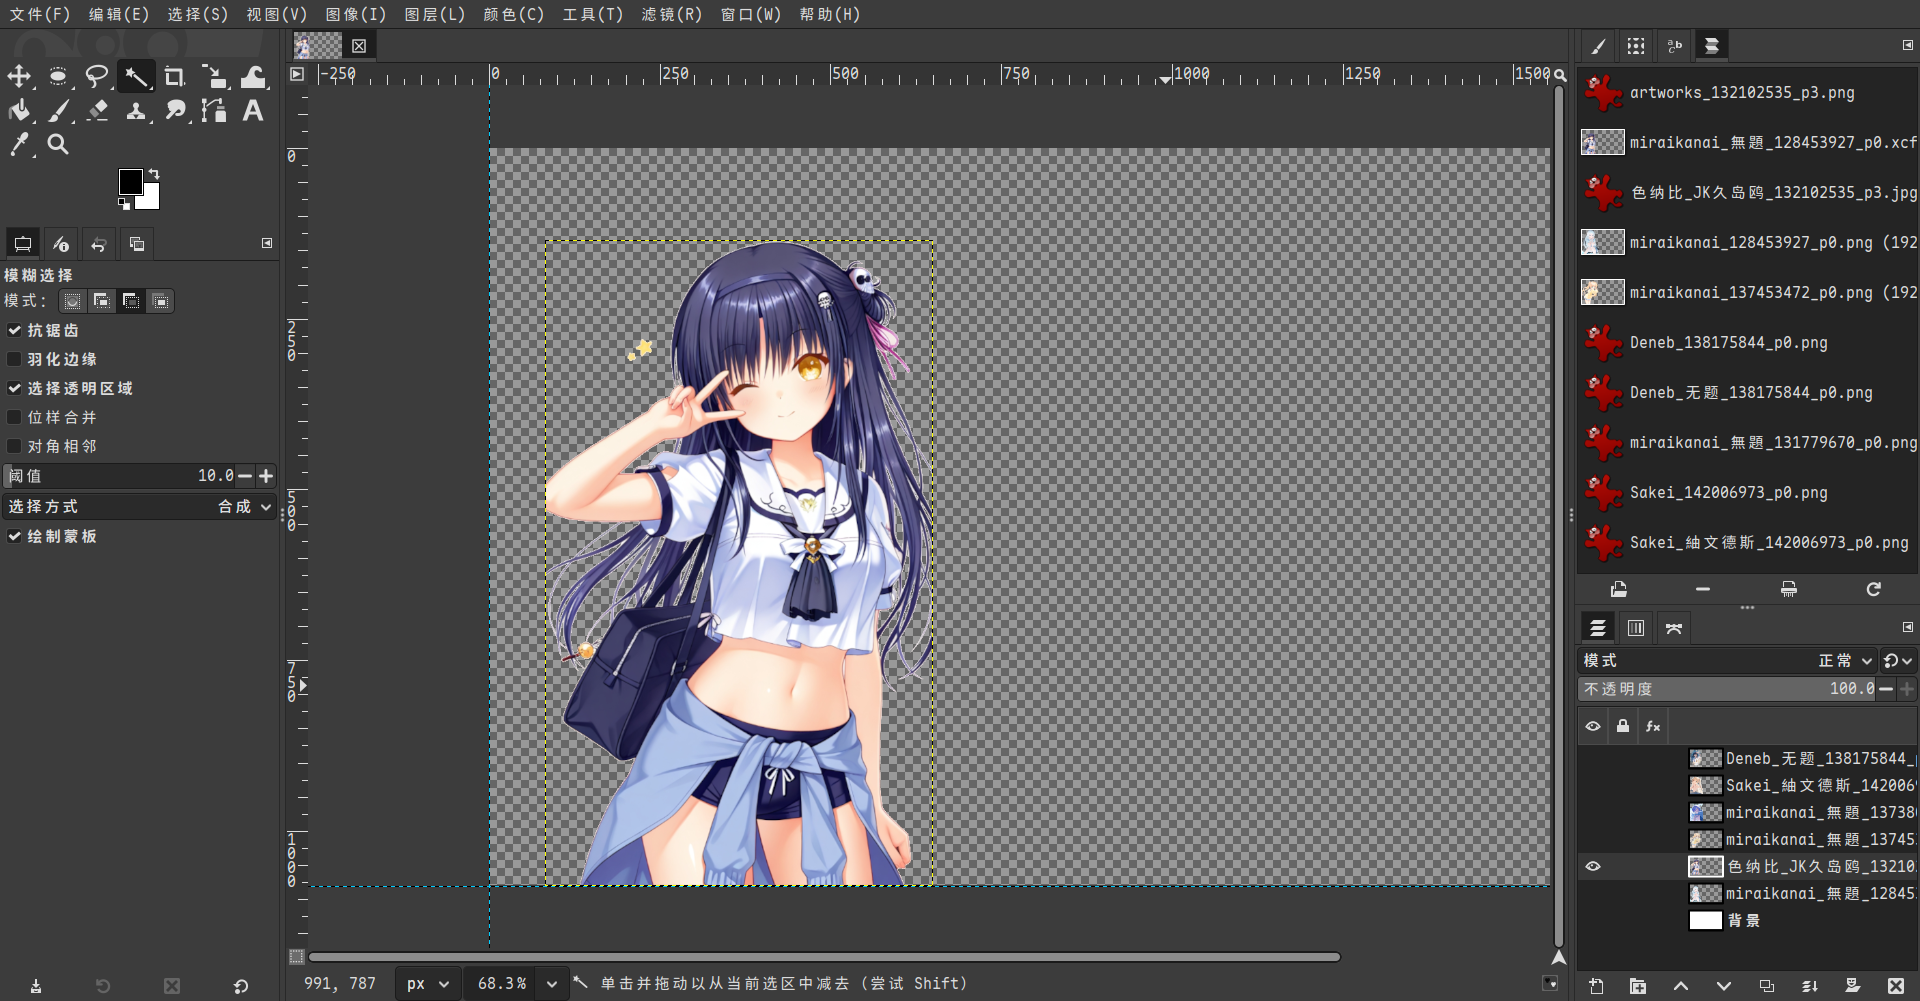Screen dimensions: 1920x1001
Task: Enable the 羽化边缘 option
Action: [14, 359]
